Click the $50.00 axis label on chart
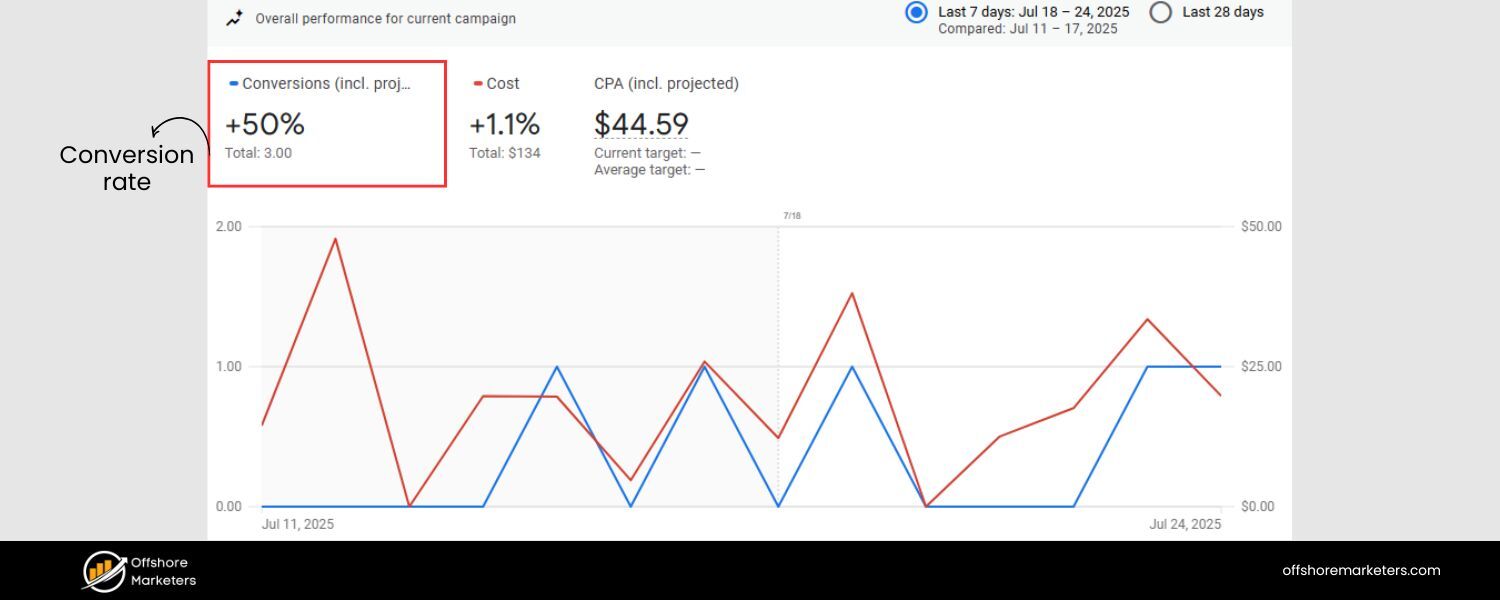 pos(1261,226)
